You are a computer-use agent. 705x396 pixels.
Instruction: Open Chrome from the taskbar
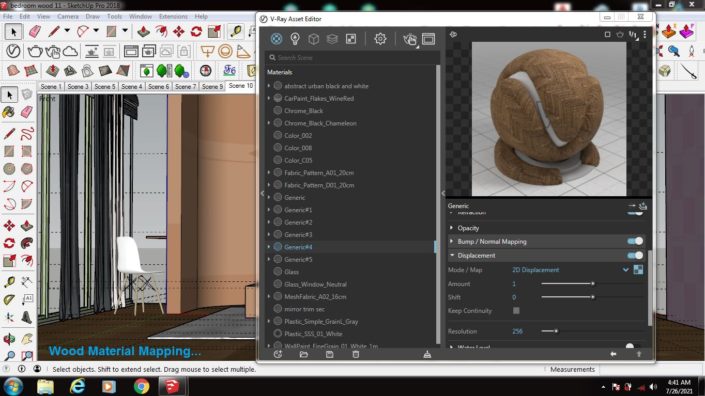pyautogui.click(x=141, y=386)
